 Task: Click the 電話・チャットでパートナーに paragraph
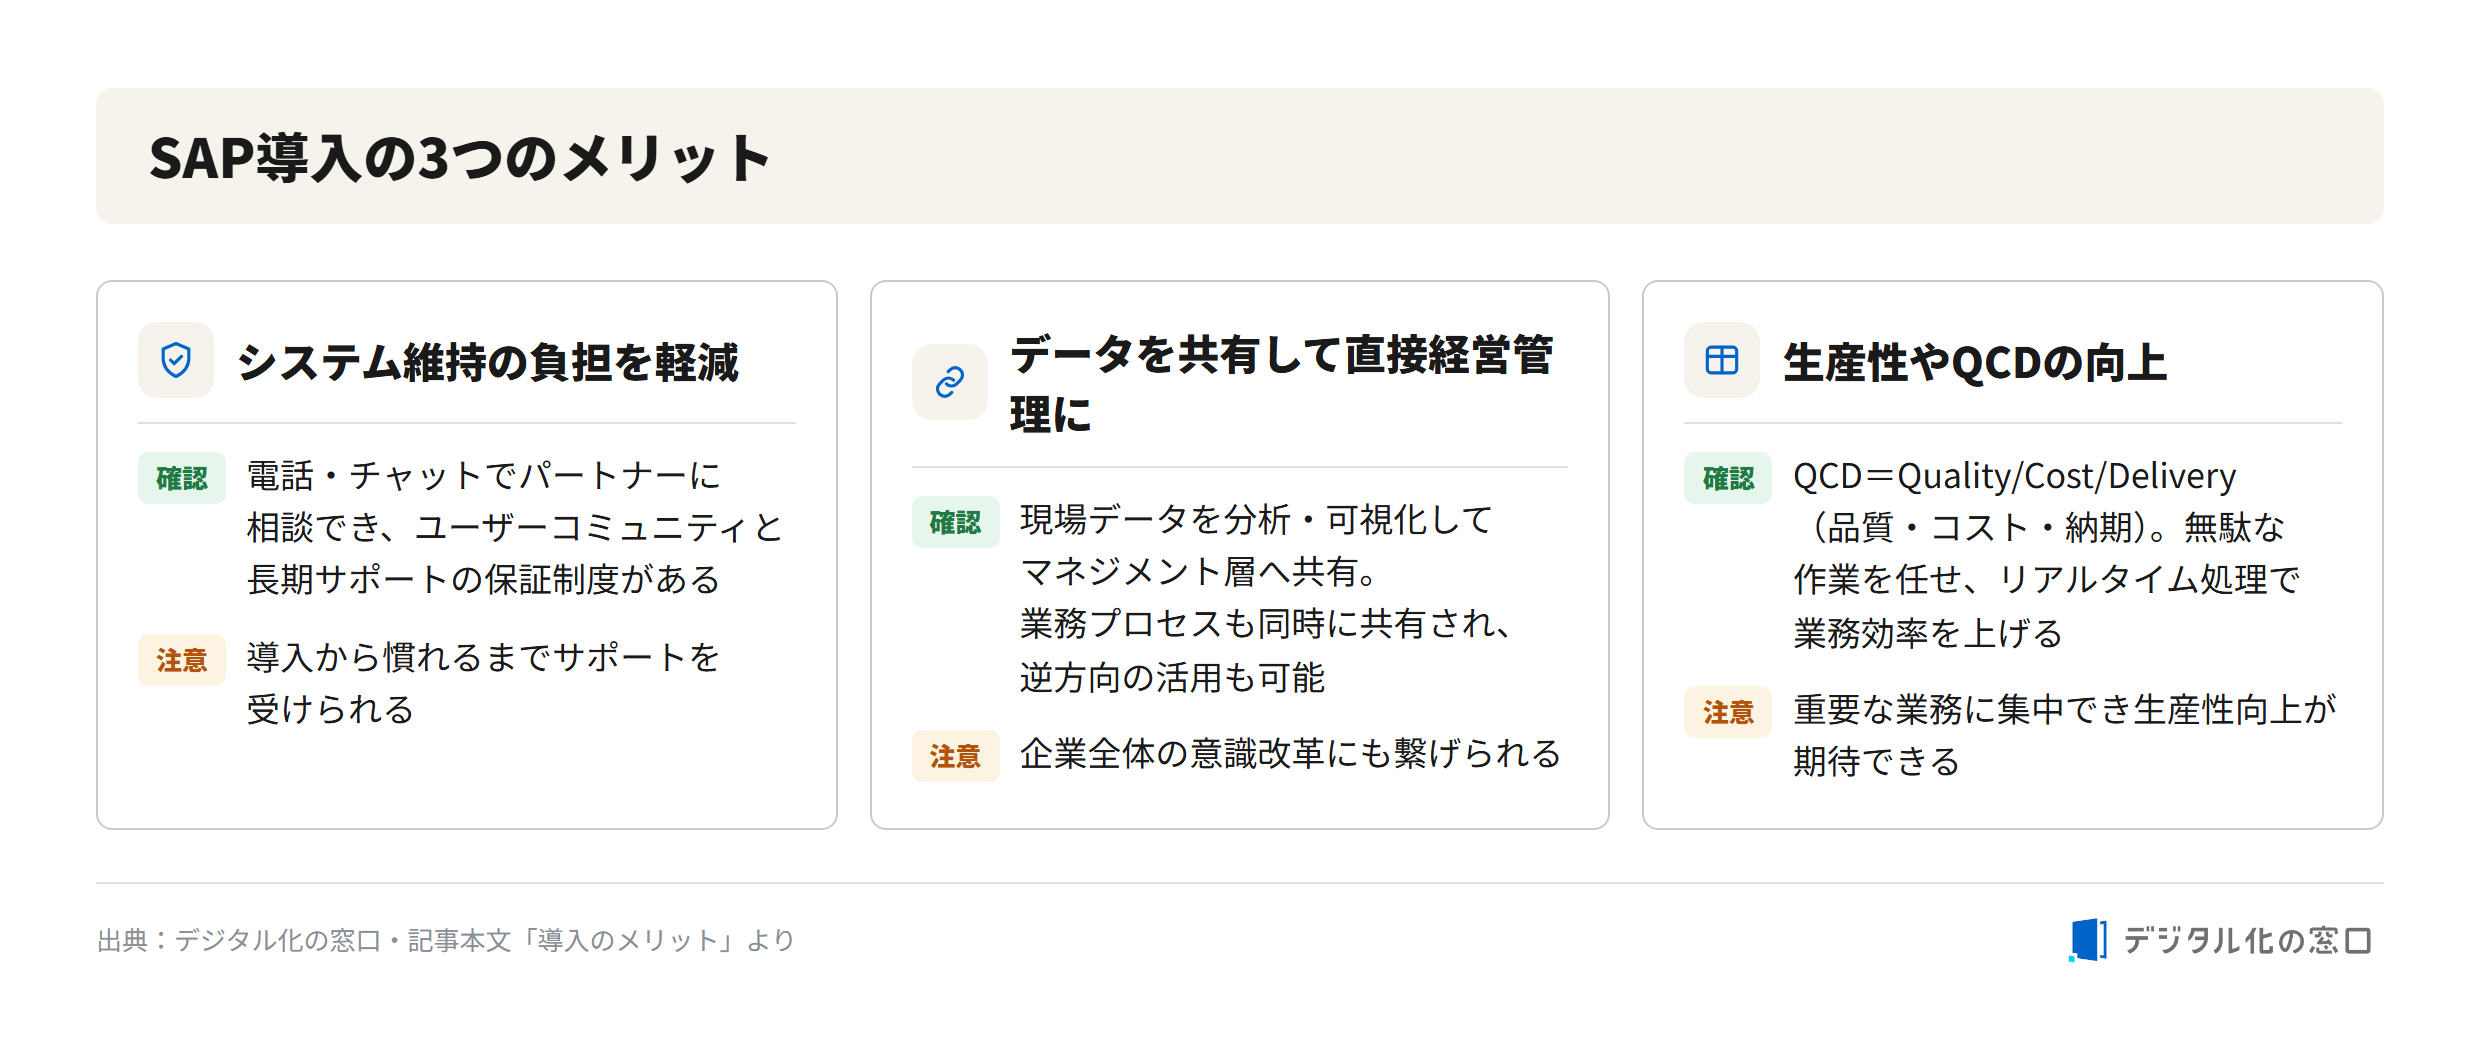point(515,527)
